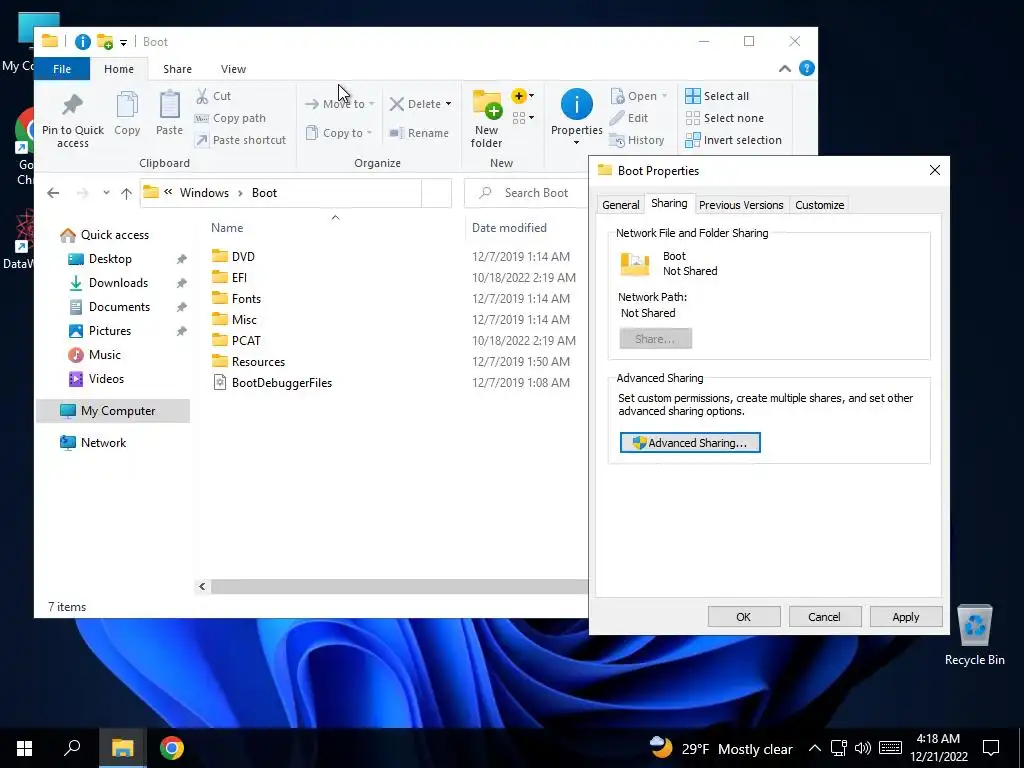Click Cancel in Boot Properties
The height and width of the screenshot is (768, 1024).
click(x=825, y=616)
